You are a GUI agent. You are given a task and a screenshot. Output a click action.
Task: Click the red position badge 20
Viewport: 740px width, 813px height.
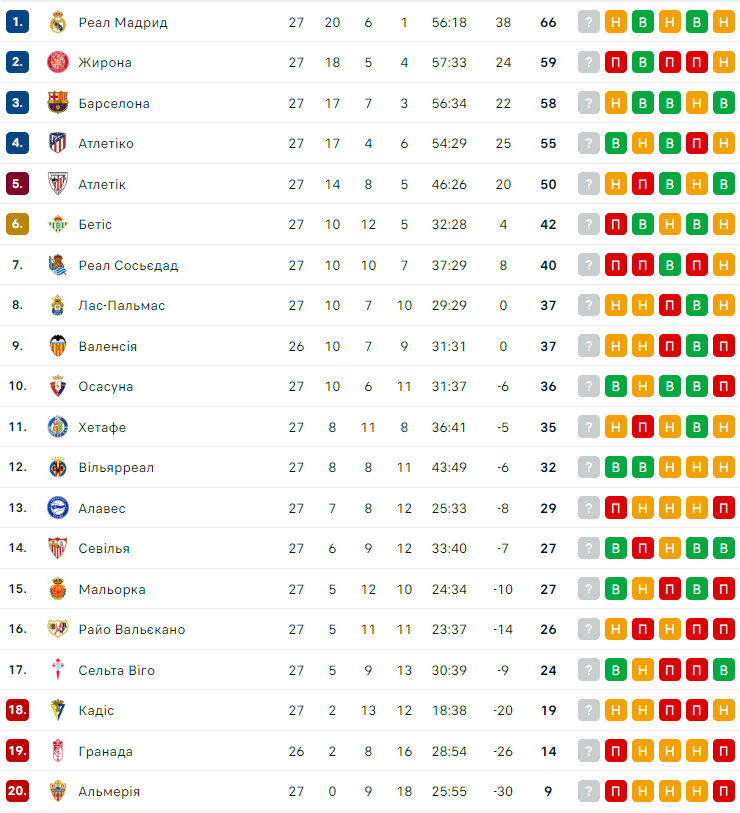[x=17, y=791]
